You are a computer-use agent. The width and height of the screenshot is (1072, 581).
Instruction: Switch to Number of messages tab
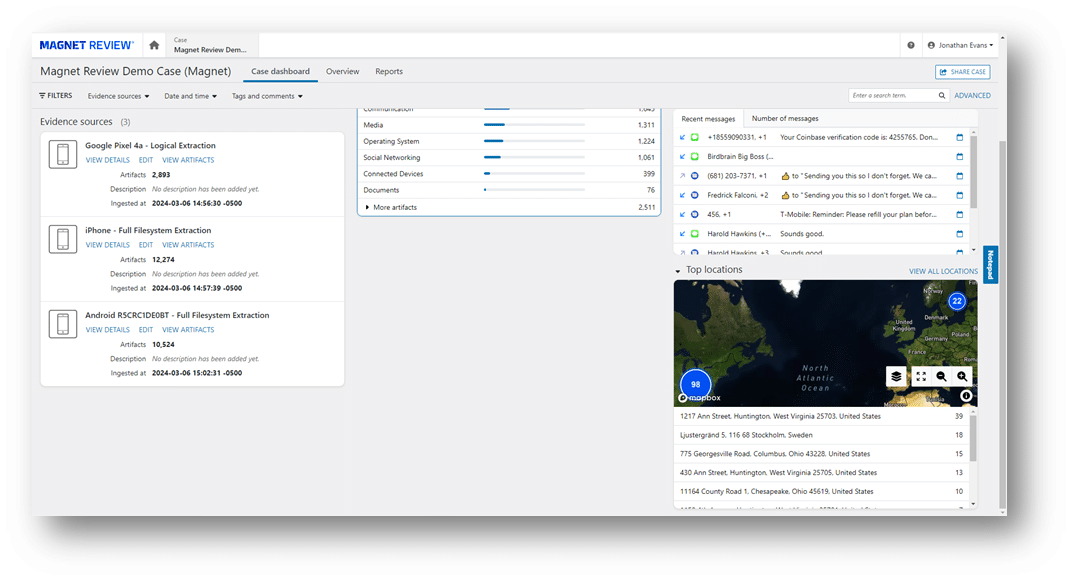(x=785, y=119)
